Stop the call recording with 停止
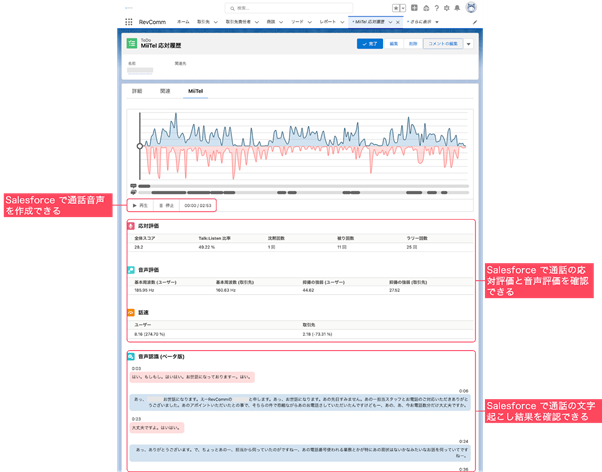The image size is (602, 472). (167, 205)
